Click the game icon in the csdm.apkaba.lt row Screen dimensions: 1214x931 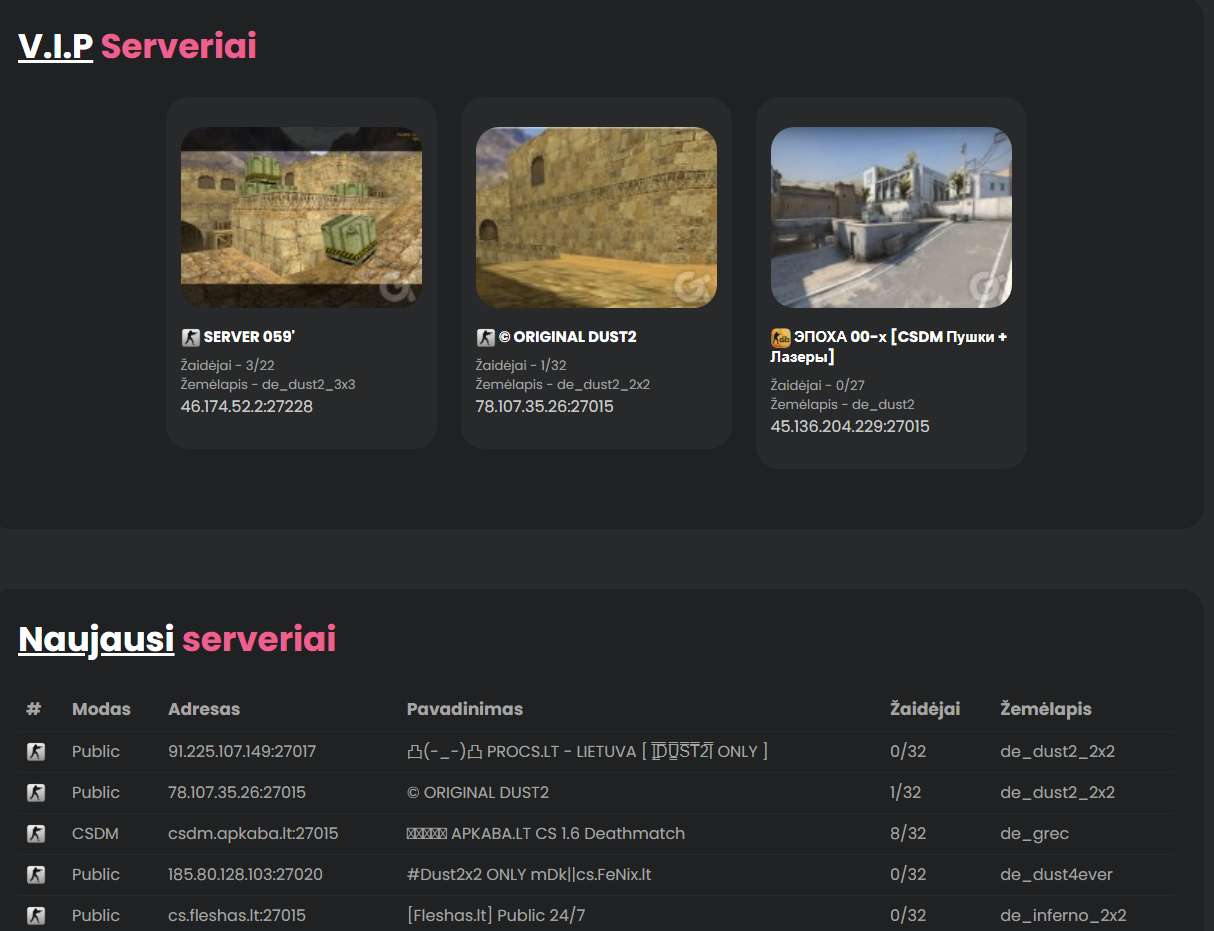coord(36,834)
